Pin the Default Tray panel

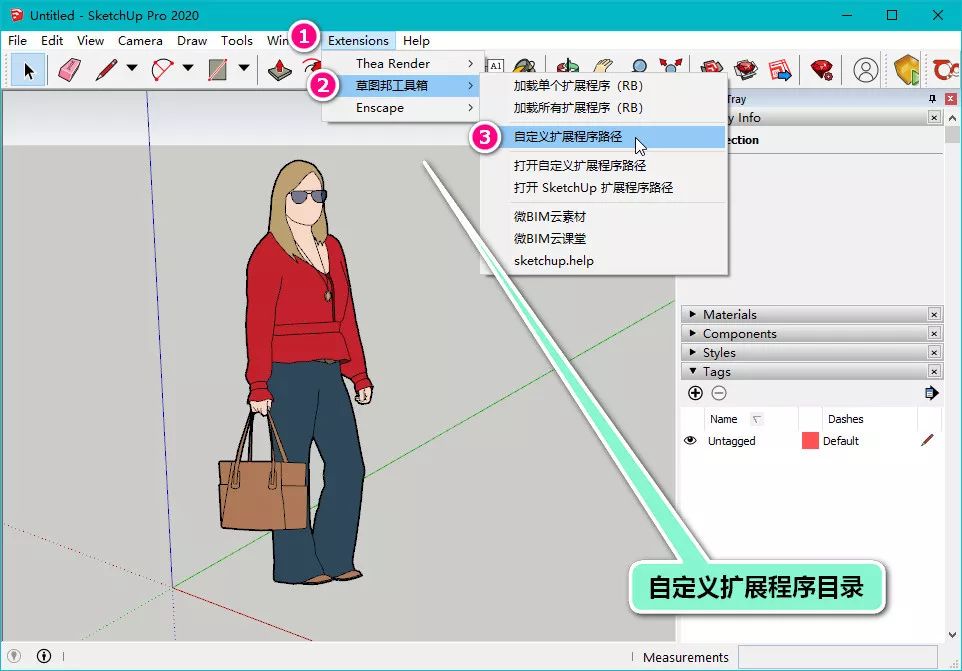click(x=932, y=99)
